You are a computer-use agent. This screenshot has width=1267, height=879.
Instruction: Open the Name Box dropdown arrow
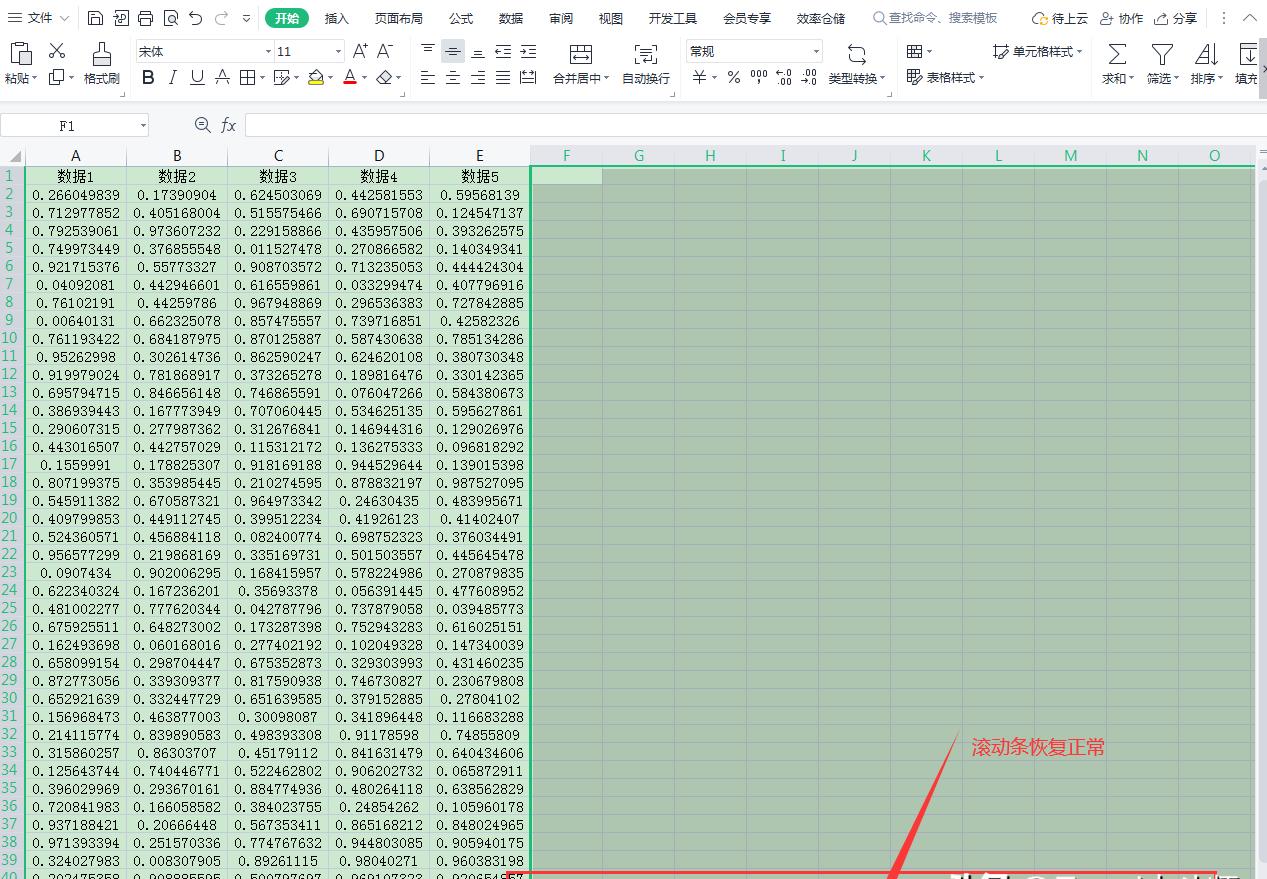click(143, 125)
